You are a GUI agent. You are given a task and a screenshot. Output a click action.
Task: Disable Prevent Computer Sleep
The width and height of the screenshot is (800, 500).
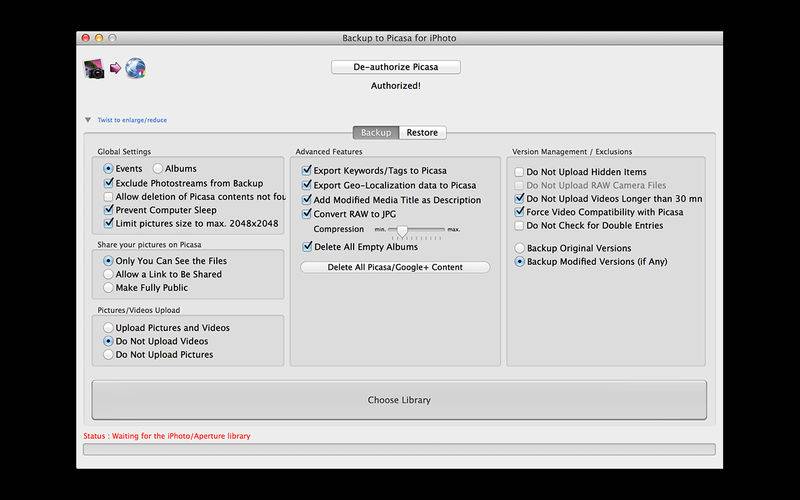[109, 209]
